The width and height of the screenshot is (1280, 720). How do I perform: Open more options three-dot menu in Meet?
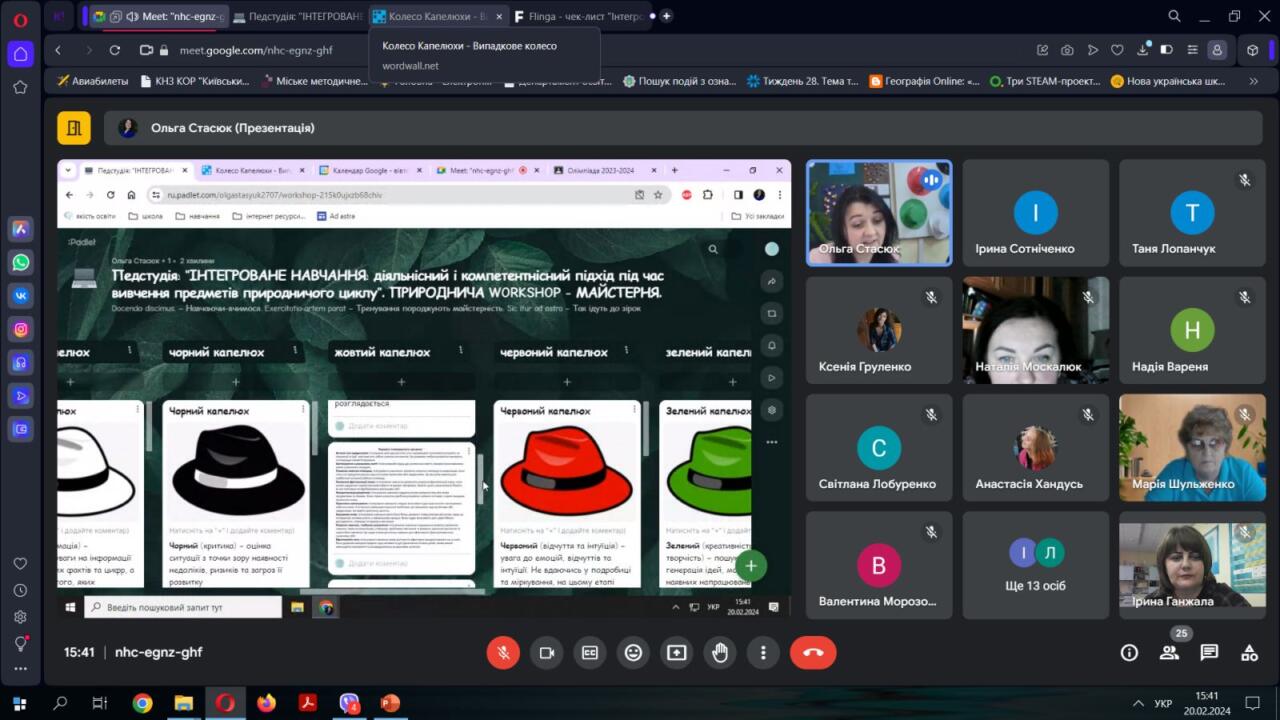tap(763, 653)
